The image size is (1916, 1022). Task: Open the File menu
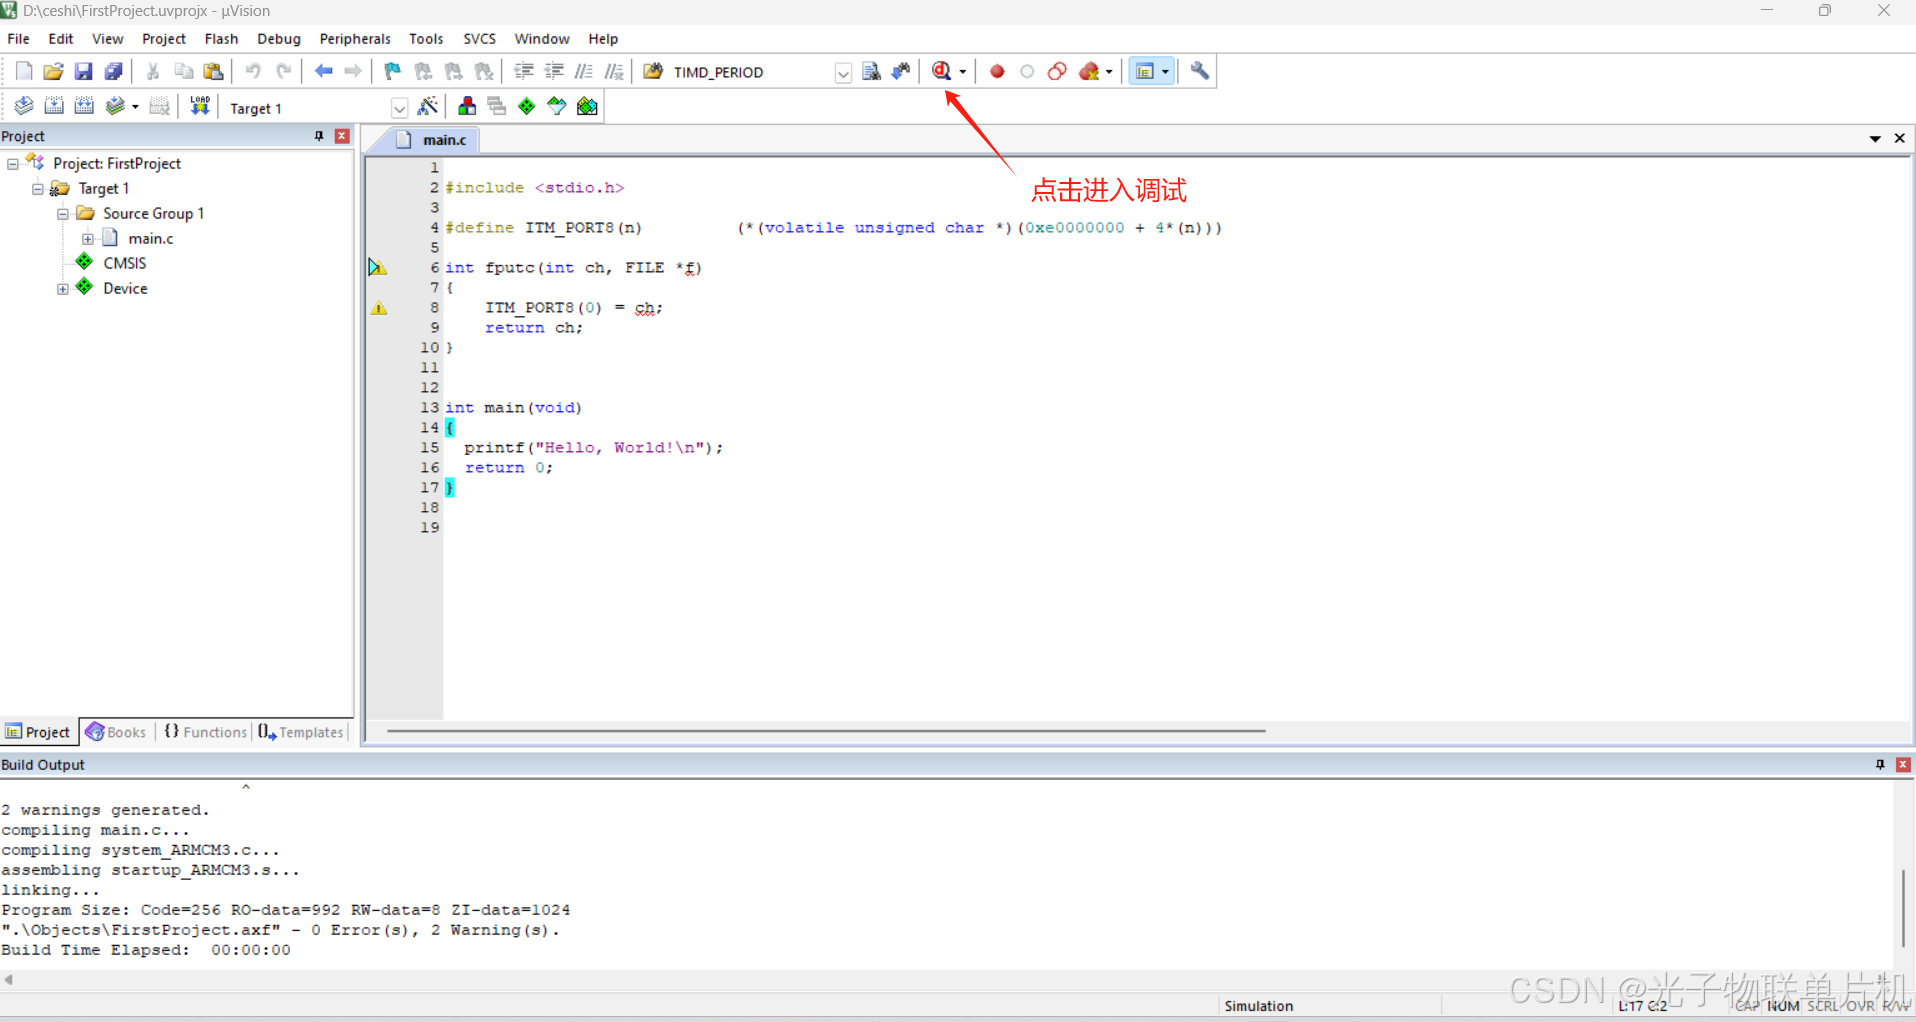[19, 39]
